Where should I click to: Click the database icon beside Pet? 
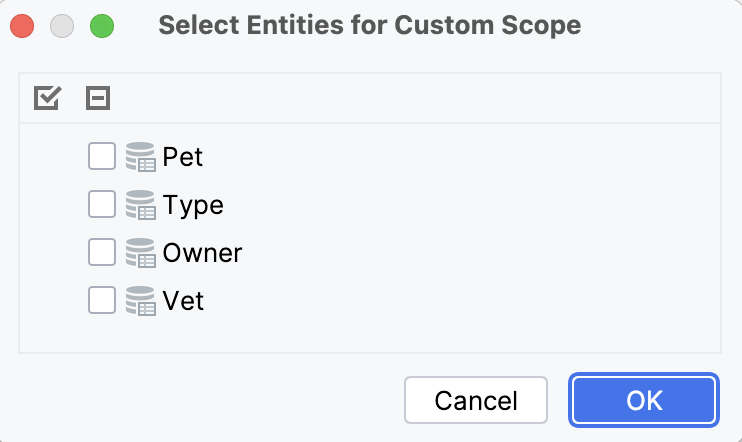141,157
